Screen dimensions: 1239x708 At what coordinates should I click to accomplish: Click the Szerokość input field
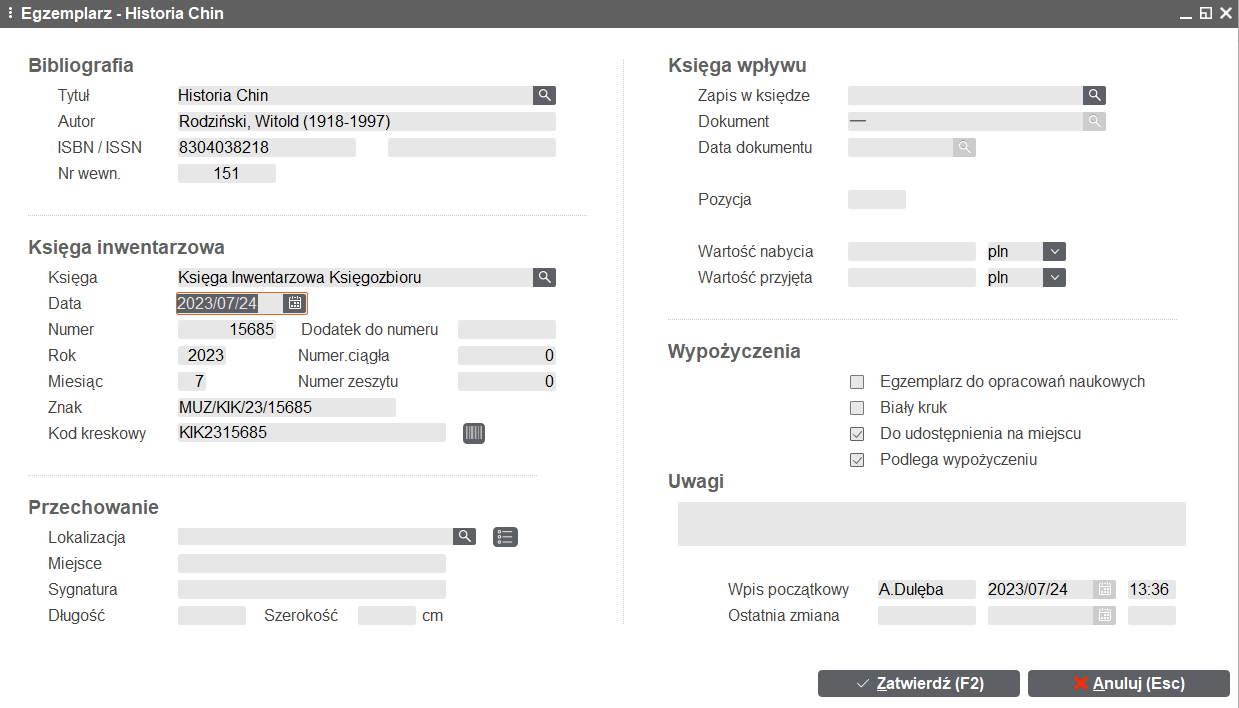tap(387, 615)
